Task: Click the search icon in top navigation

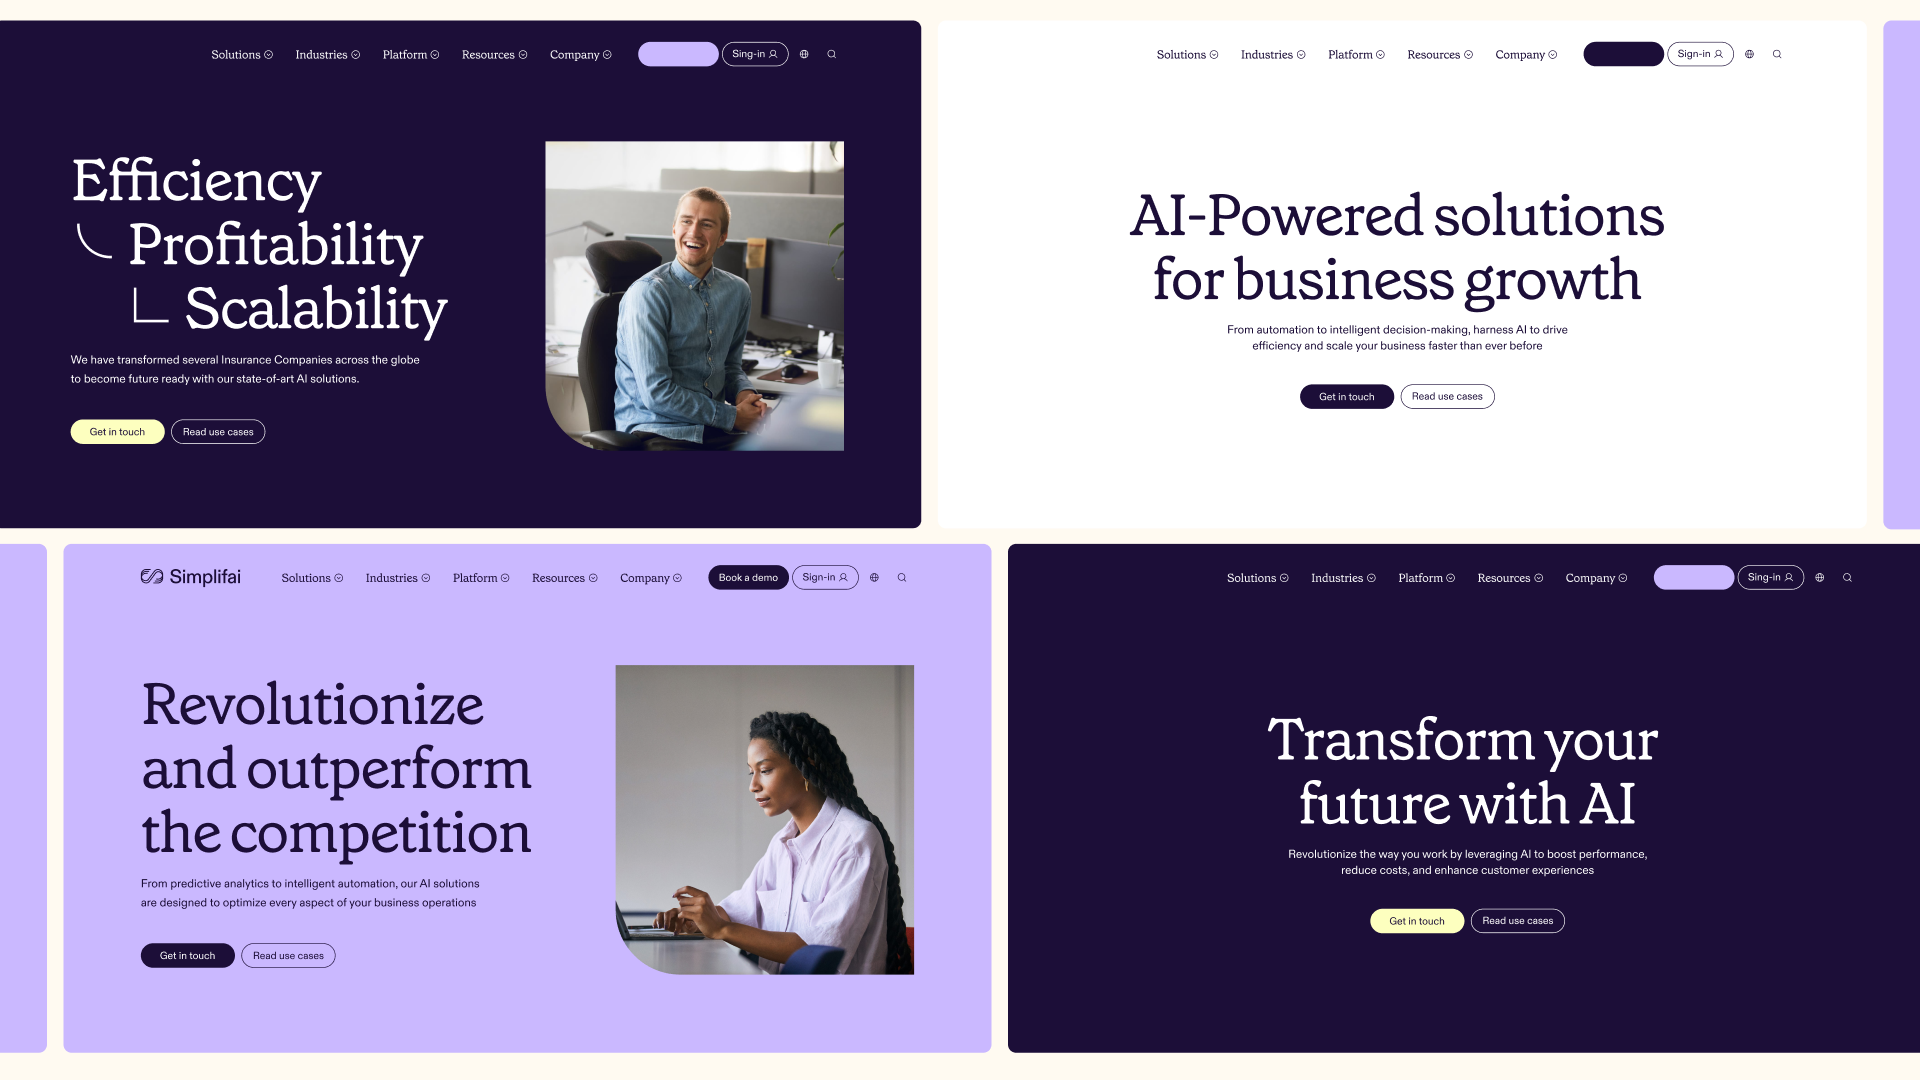Action: [x=832, y=54]
